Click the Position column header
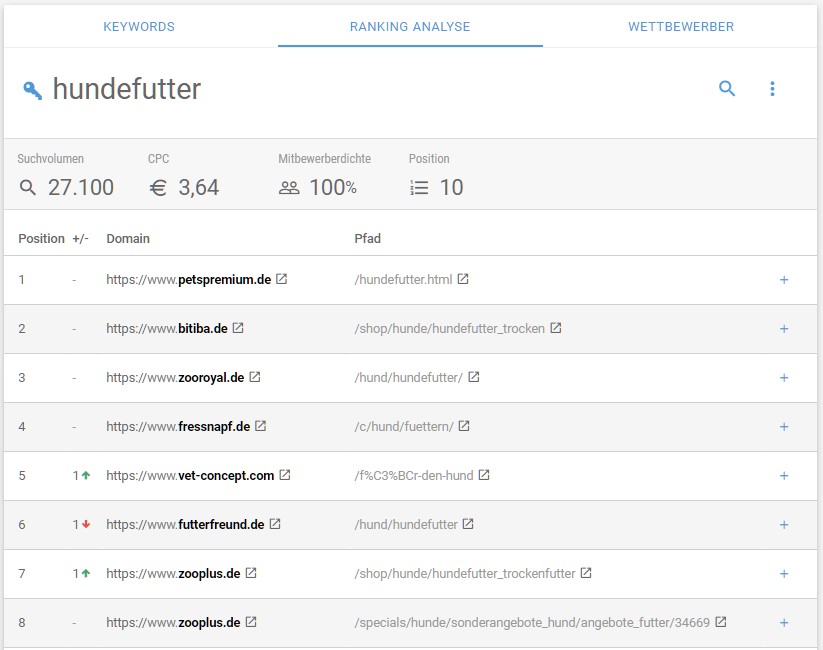Screen dimensions: 823x650 (x=41, y=238)
